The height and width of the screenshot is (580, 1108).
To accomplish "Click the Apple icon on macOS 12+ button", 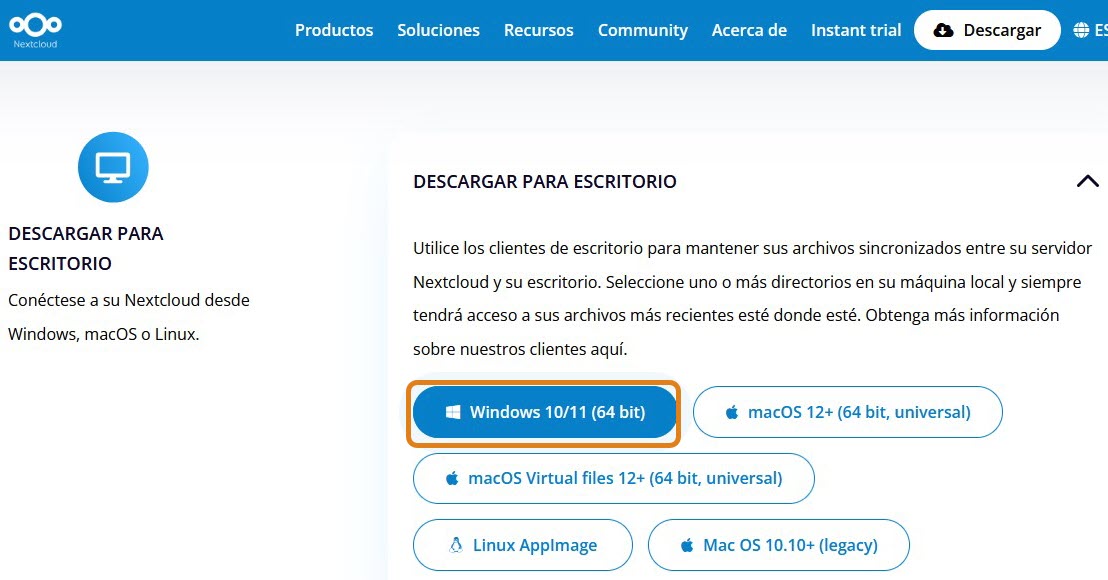I will click(732, 412).
